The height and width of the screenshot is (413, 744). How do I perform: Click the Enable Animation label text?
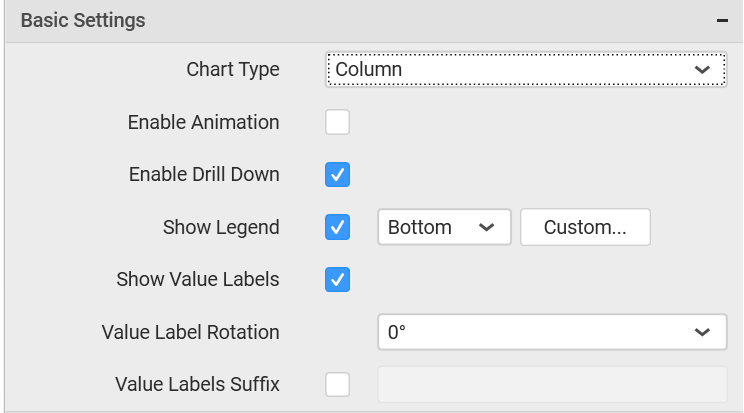(x=203, y=122)
